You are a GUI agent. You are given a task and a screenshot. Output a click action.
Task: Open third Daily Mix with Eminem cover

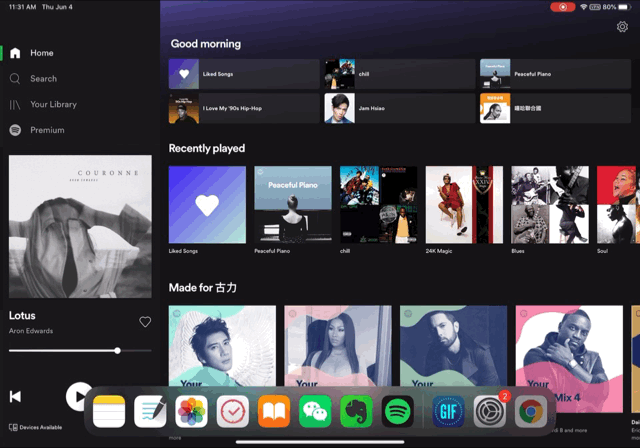click(x=453, y=346)
